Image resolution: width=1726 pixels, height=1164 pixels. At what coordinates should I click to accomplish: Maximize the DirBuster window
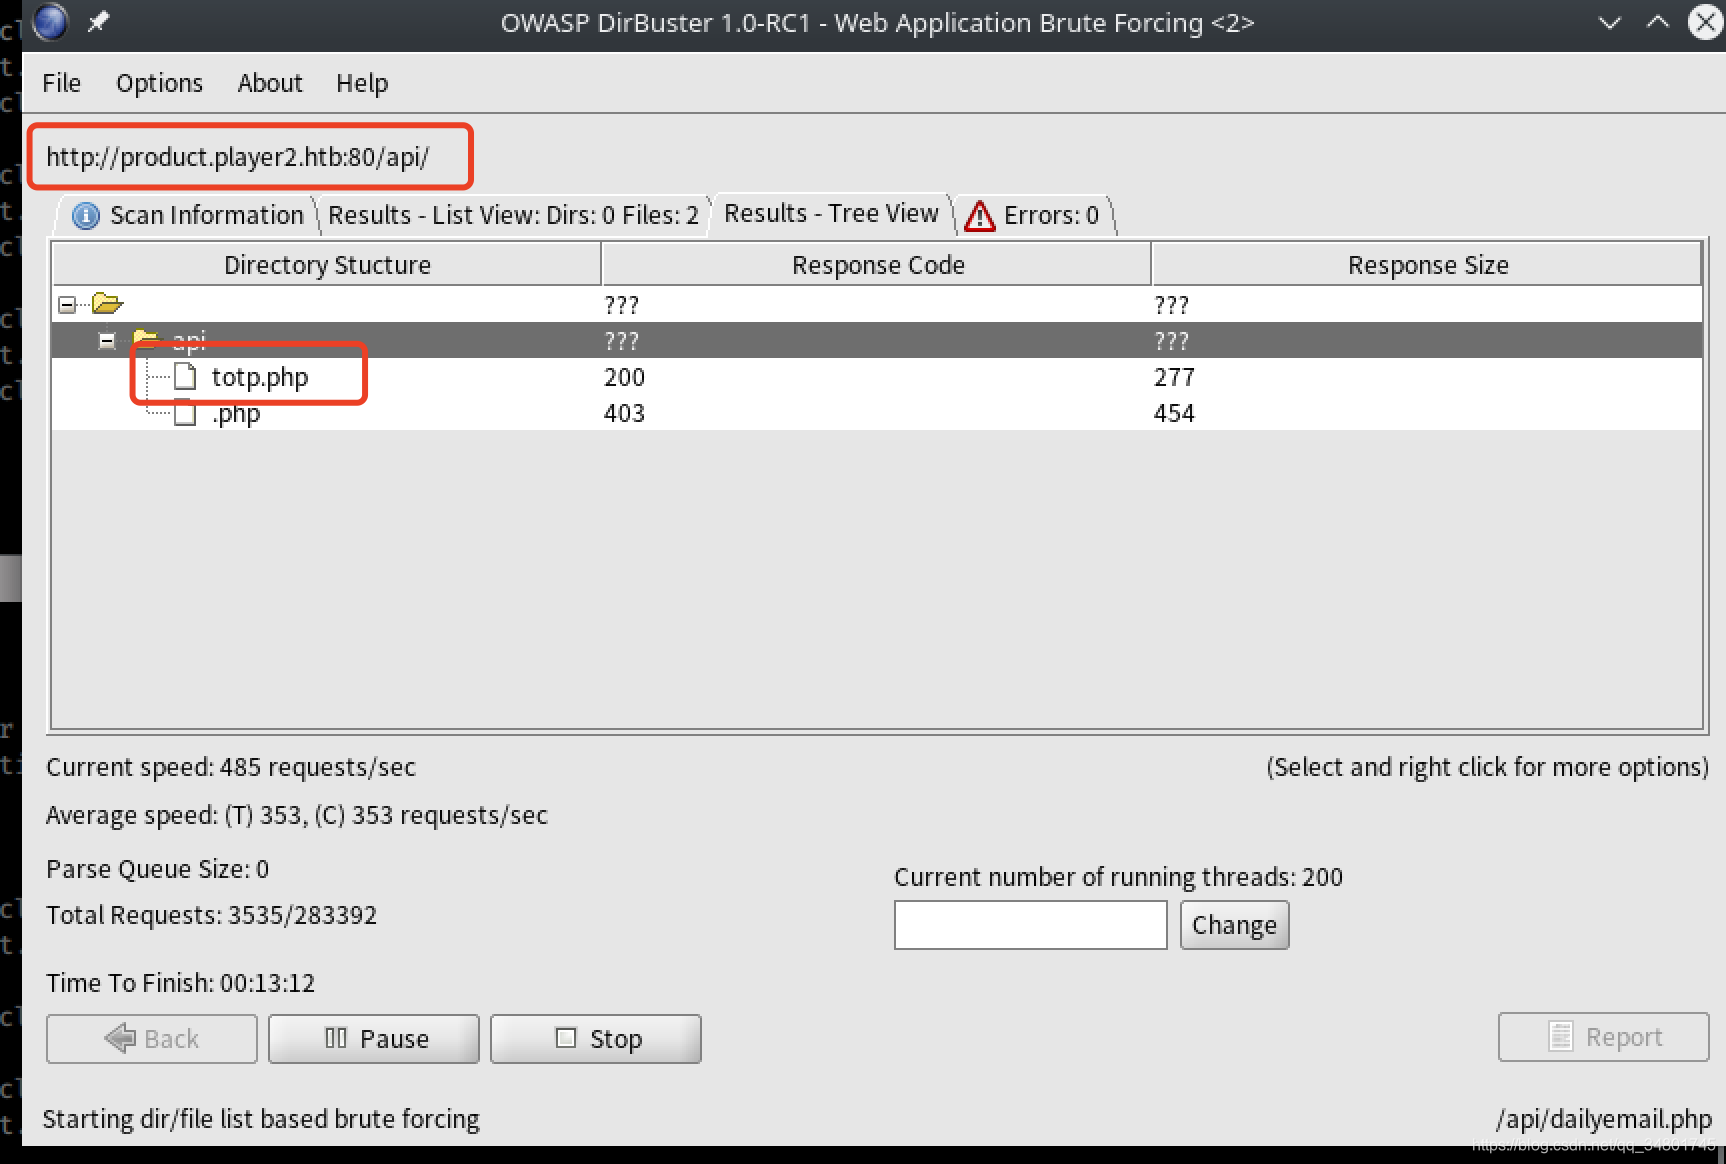click(1657, 22)
